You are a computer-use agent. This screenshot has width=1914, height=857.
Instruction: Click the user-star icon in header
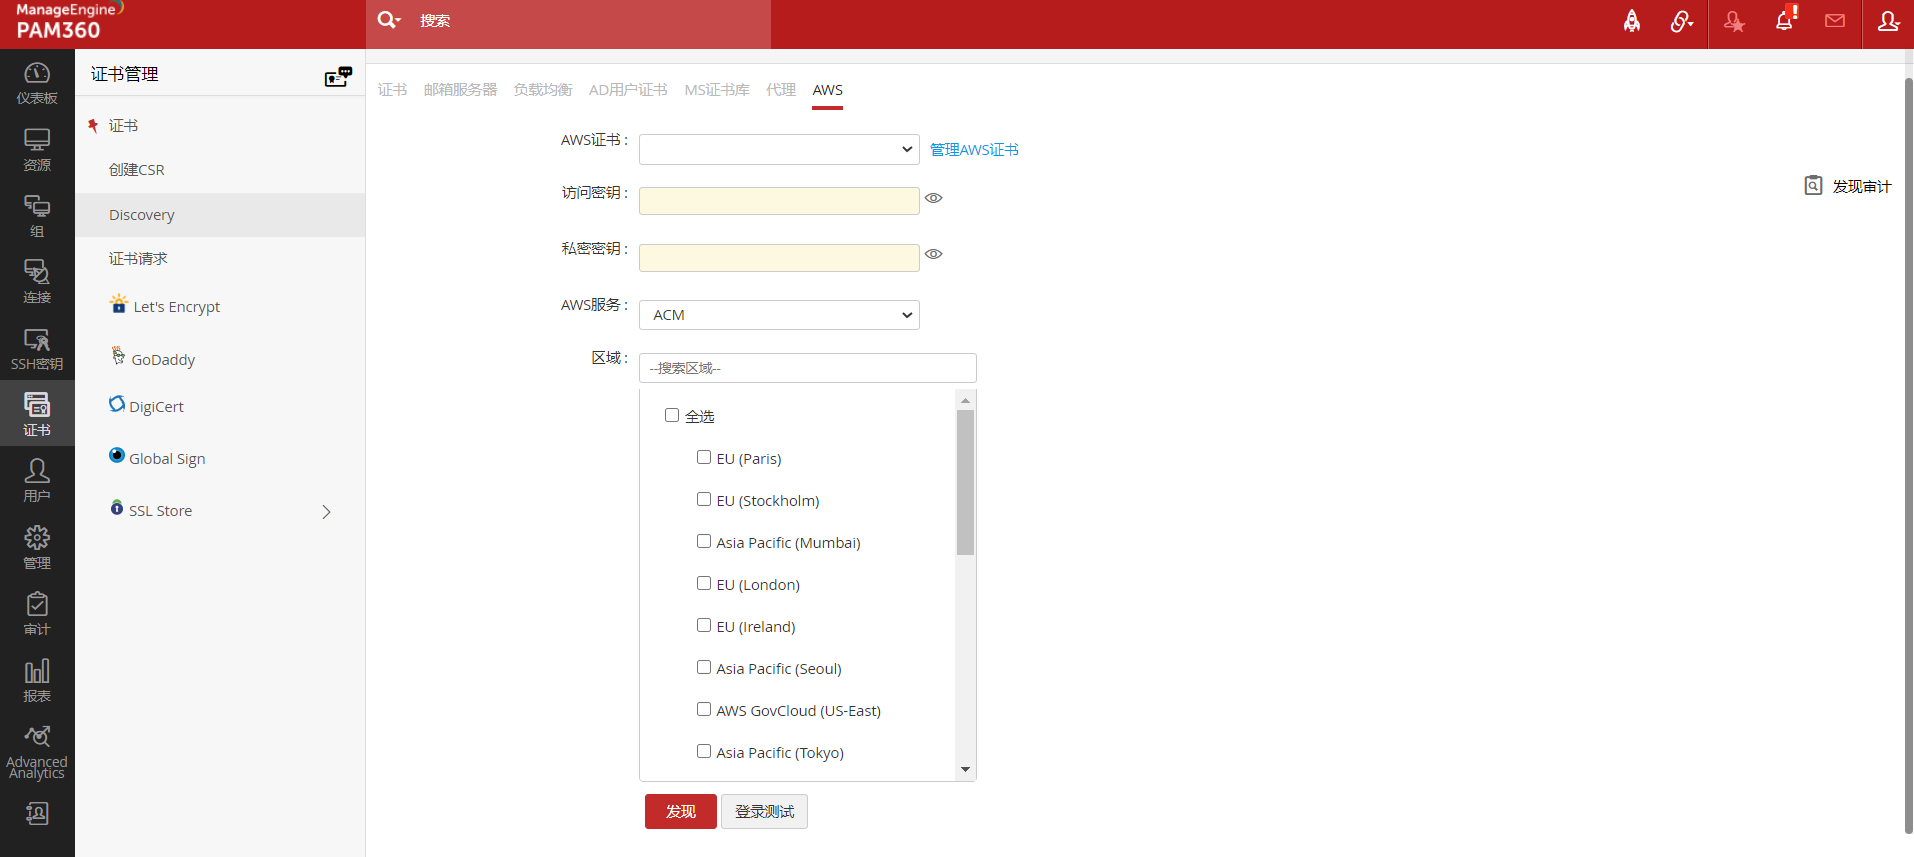tap(1734, 21)
